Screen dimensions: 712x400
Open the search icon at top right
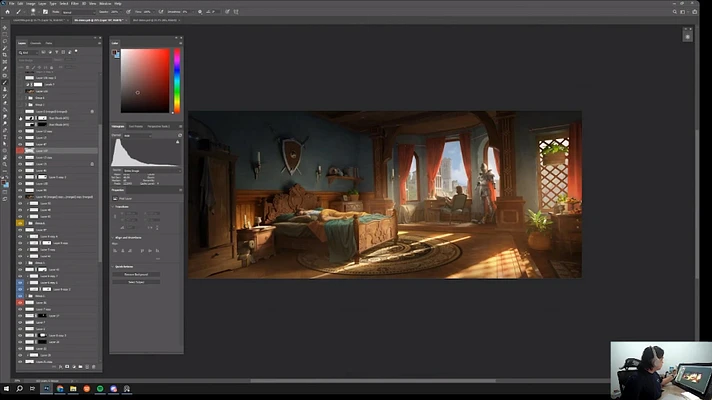pos(675,12)
